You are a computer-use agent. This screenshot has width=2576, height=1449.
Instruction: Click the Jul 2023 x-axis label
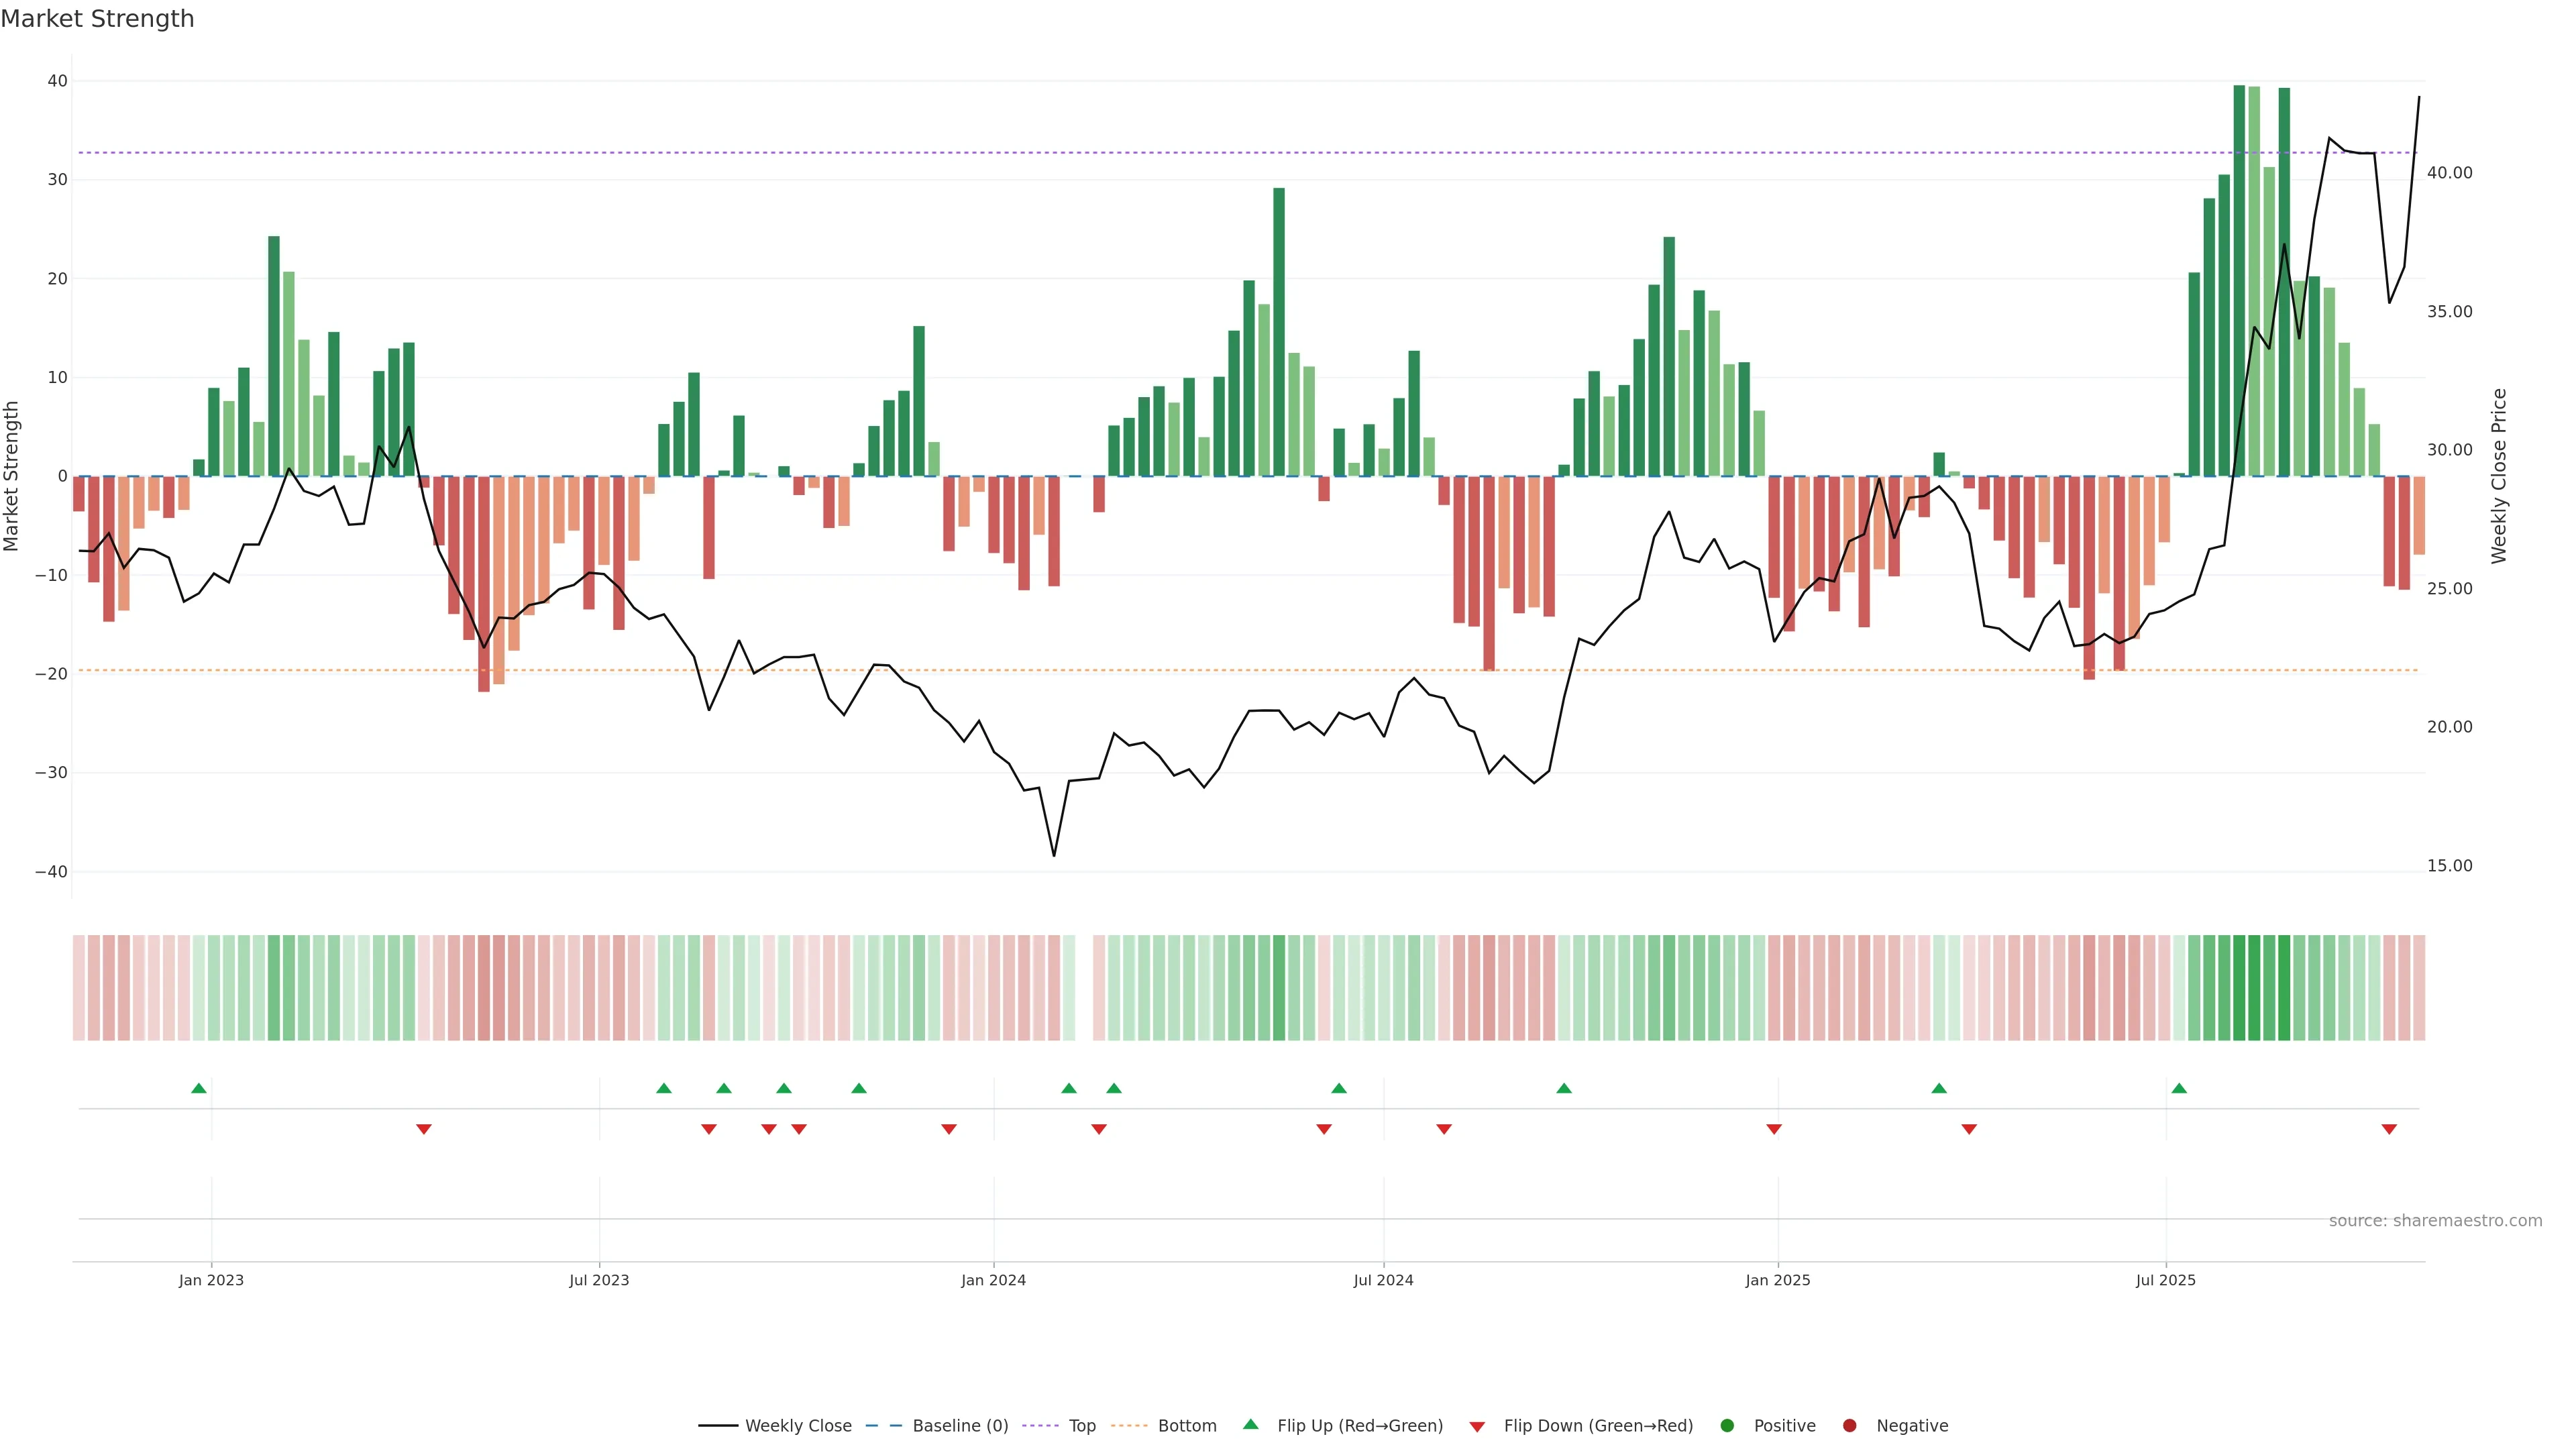[599, 1280]
